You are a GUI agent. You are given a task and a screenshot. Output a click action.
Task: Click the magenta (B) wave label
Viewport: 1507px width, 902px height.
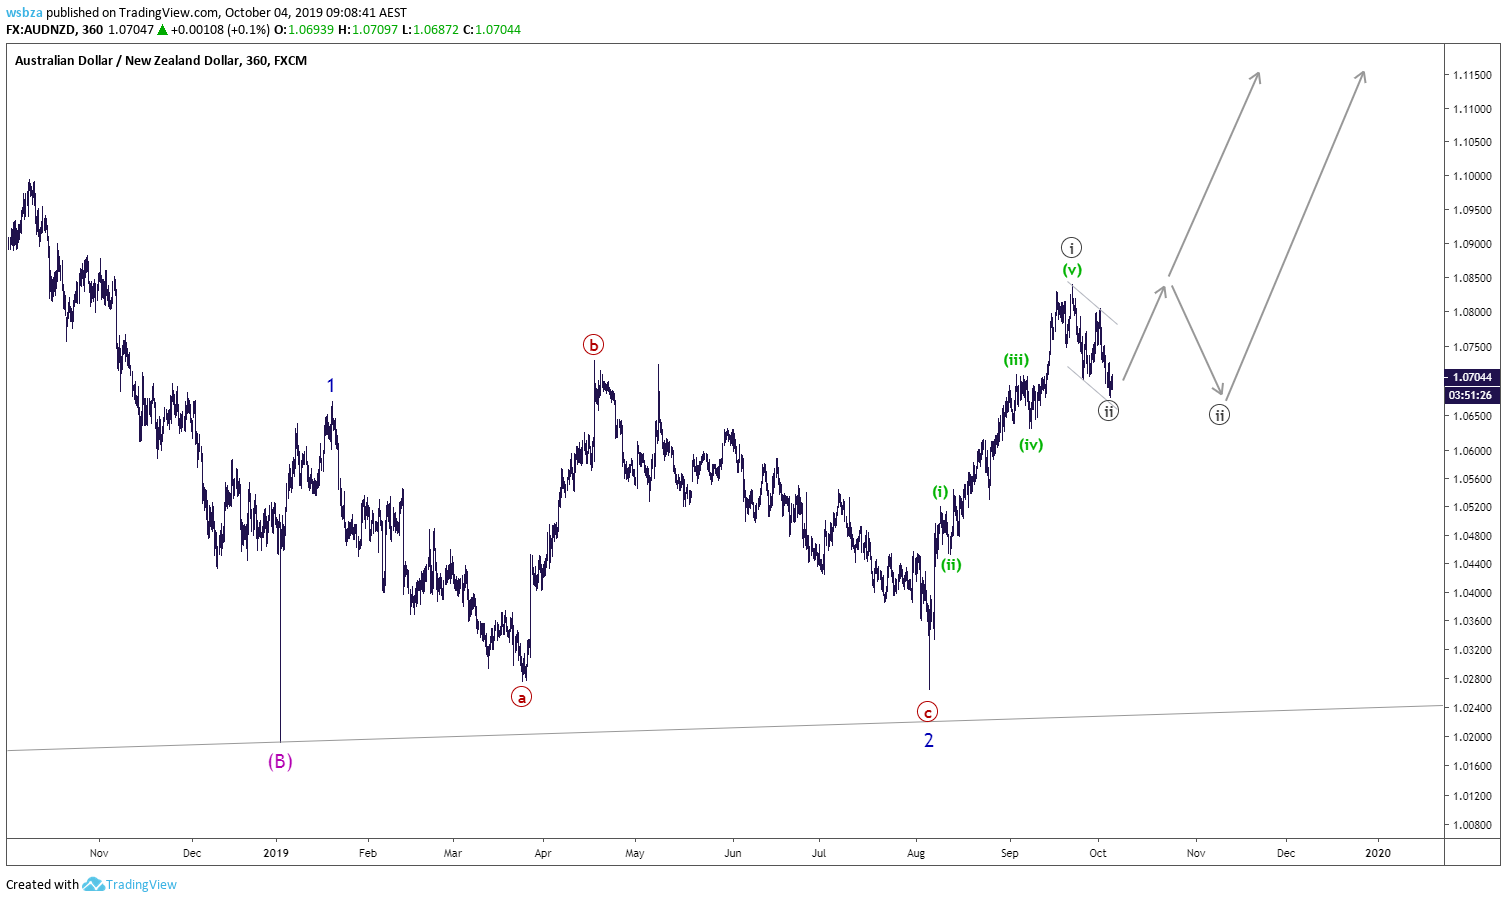tap(280, 761)
